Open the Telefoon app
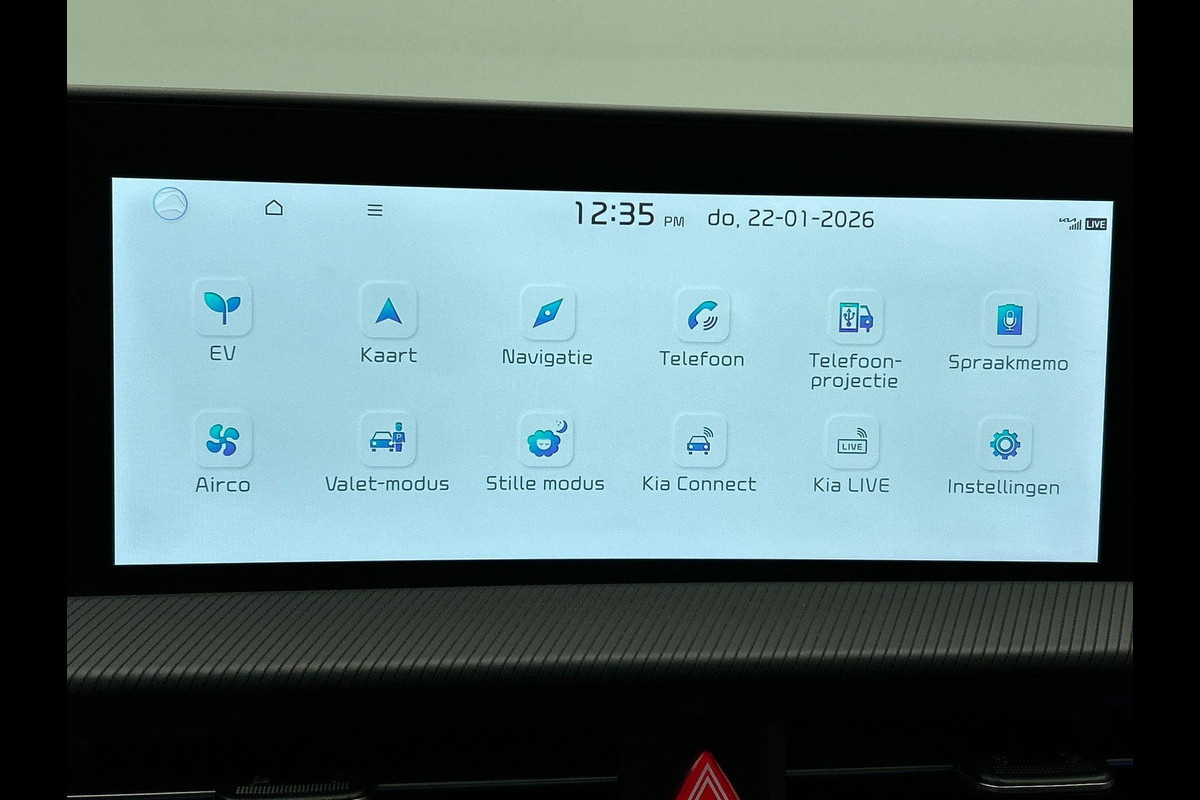The width and height of the screenshot is (1200, 800). point(702,316)
